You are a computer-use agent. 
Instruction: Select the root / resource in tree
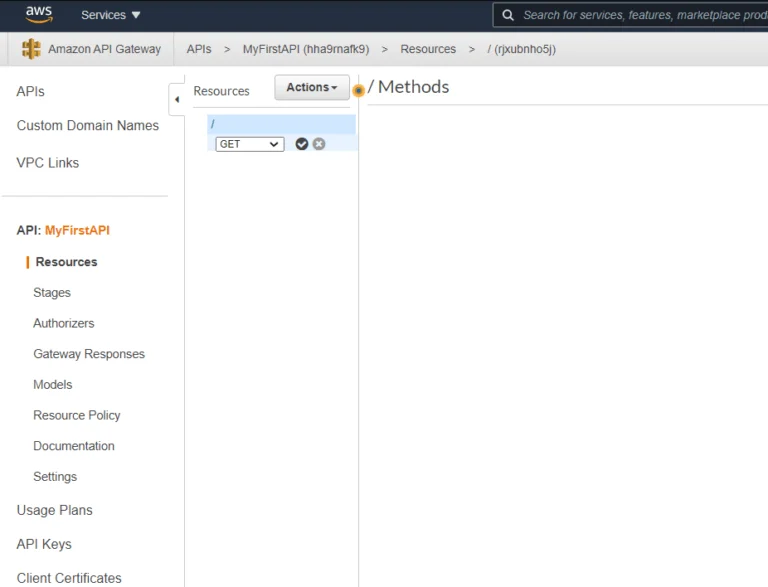tap(281, 124)
